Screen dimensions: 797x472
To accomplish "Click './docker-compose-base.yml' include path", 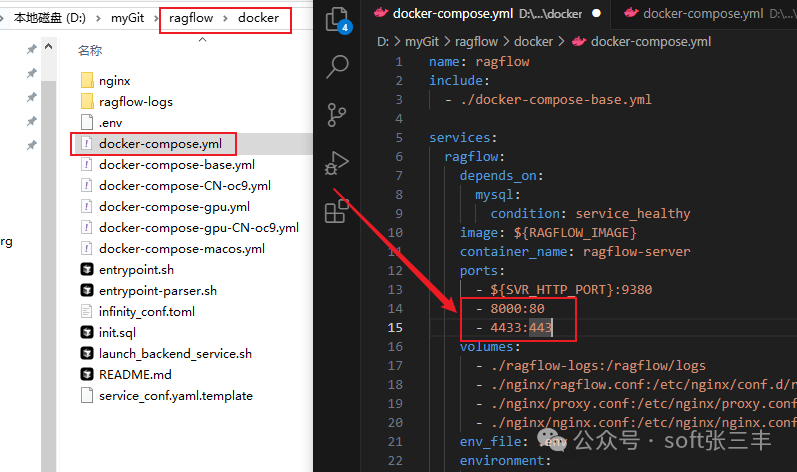I will tap(556, 100).
